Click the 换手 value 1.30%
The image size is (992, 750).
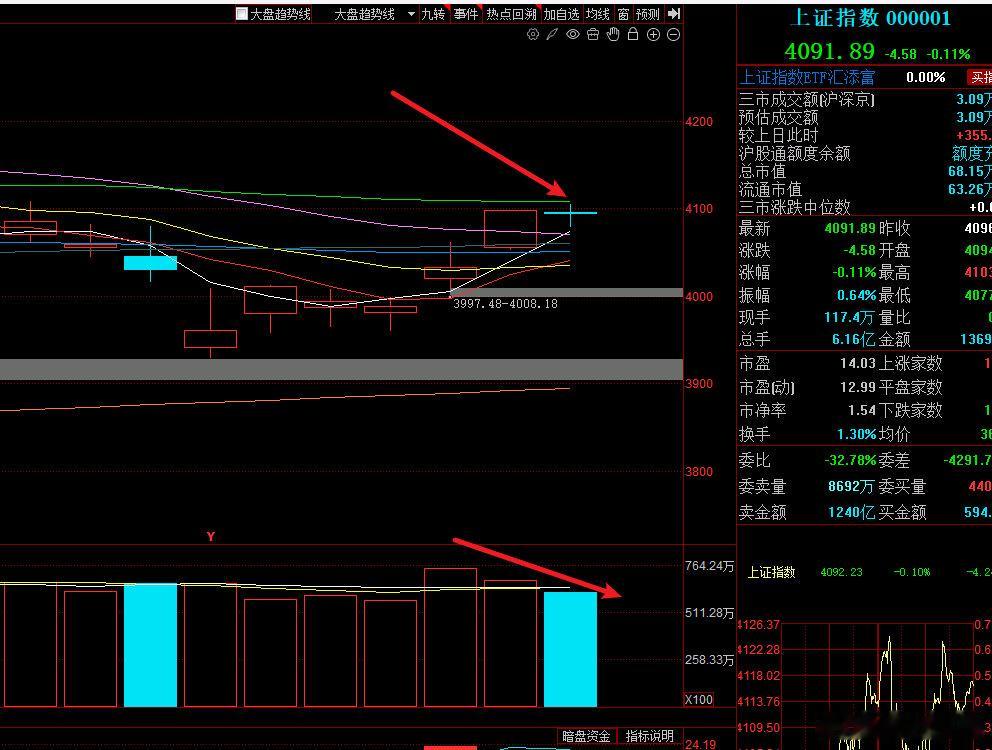pyautogui.click(x=856, y=434)
